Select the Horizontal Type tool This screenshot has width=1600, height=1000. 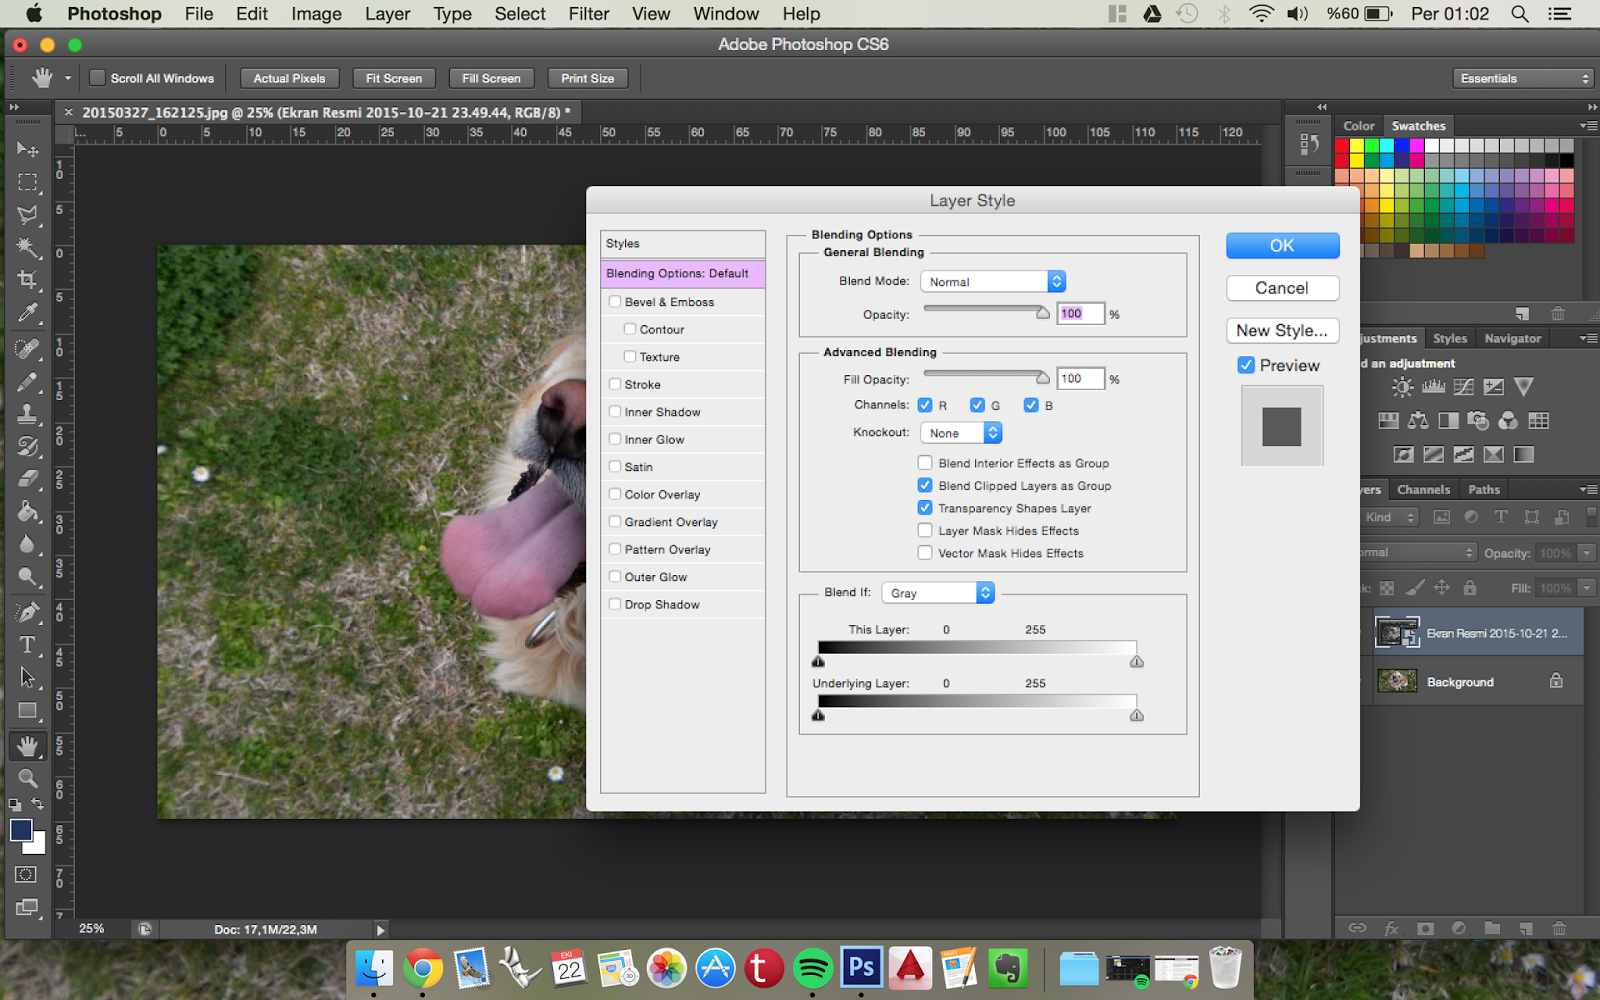point(28,645)
